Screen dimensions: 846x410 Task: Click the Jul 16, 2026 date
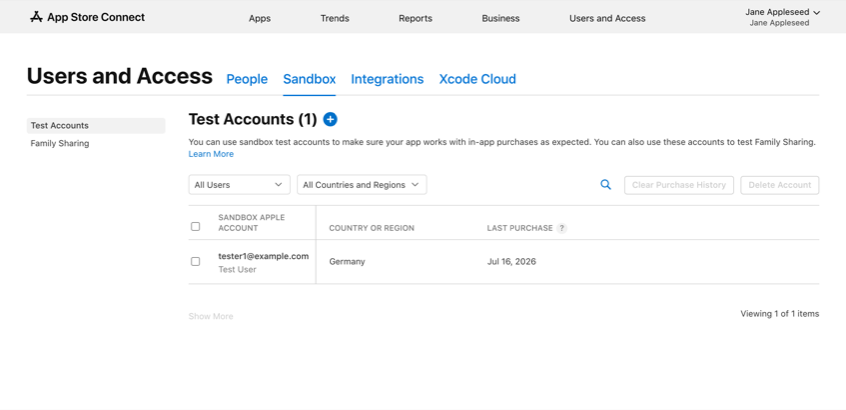pyautogui.click(x=511, y=262)
